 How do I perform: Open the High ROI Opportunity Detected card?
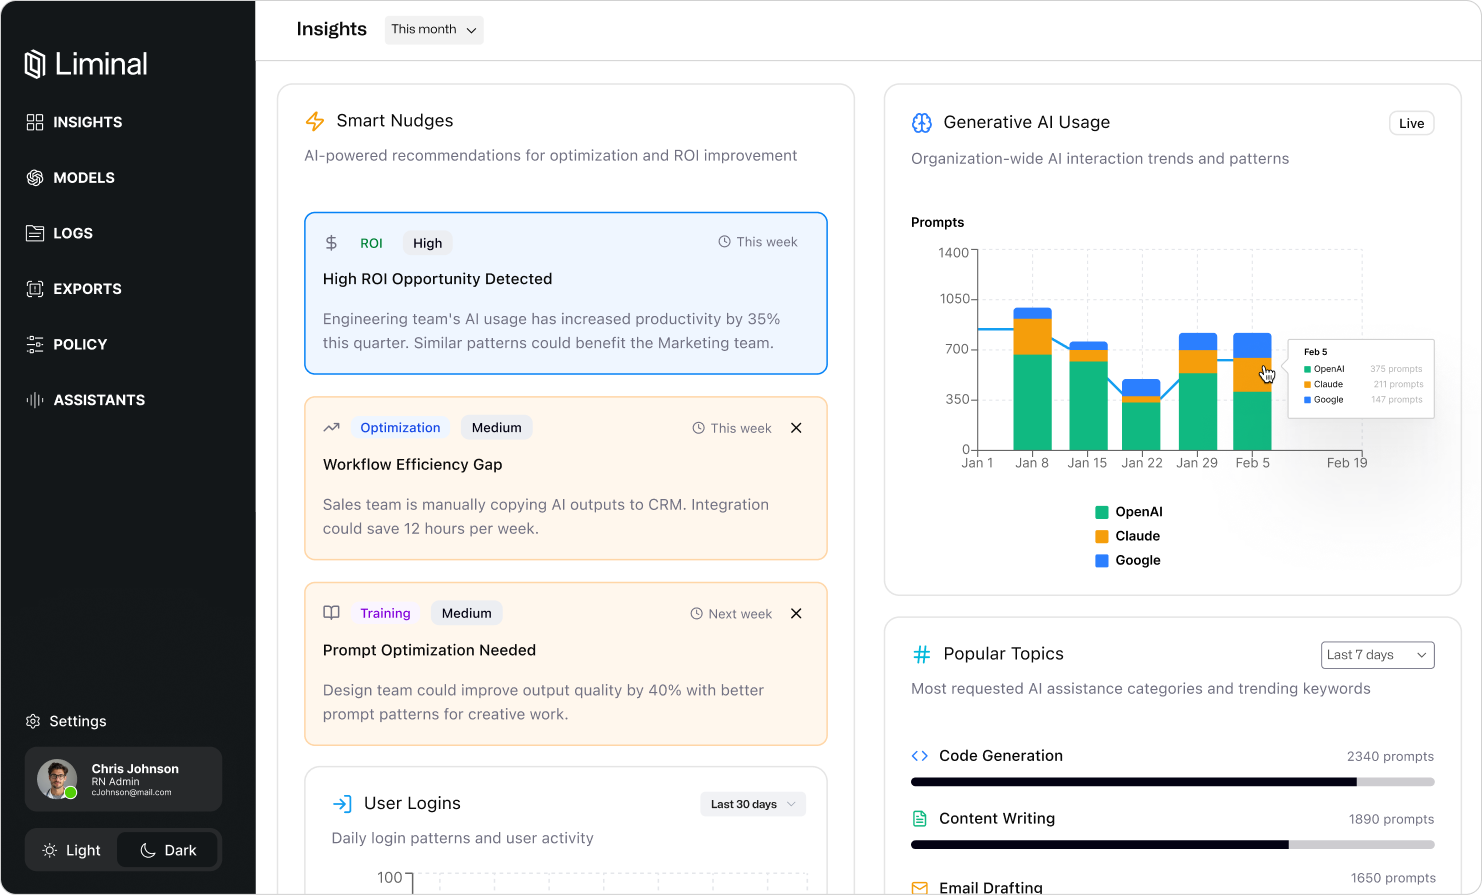(x=565, y=293)
